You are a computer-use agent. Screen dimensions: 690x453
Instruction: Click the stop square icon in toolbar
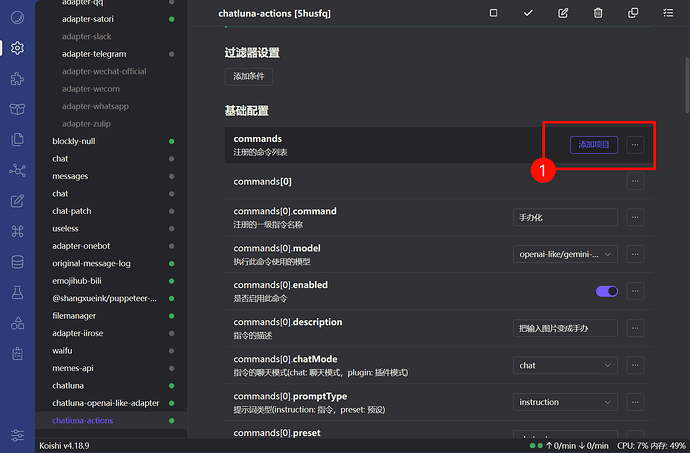[x=493, y=13]
